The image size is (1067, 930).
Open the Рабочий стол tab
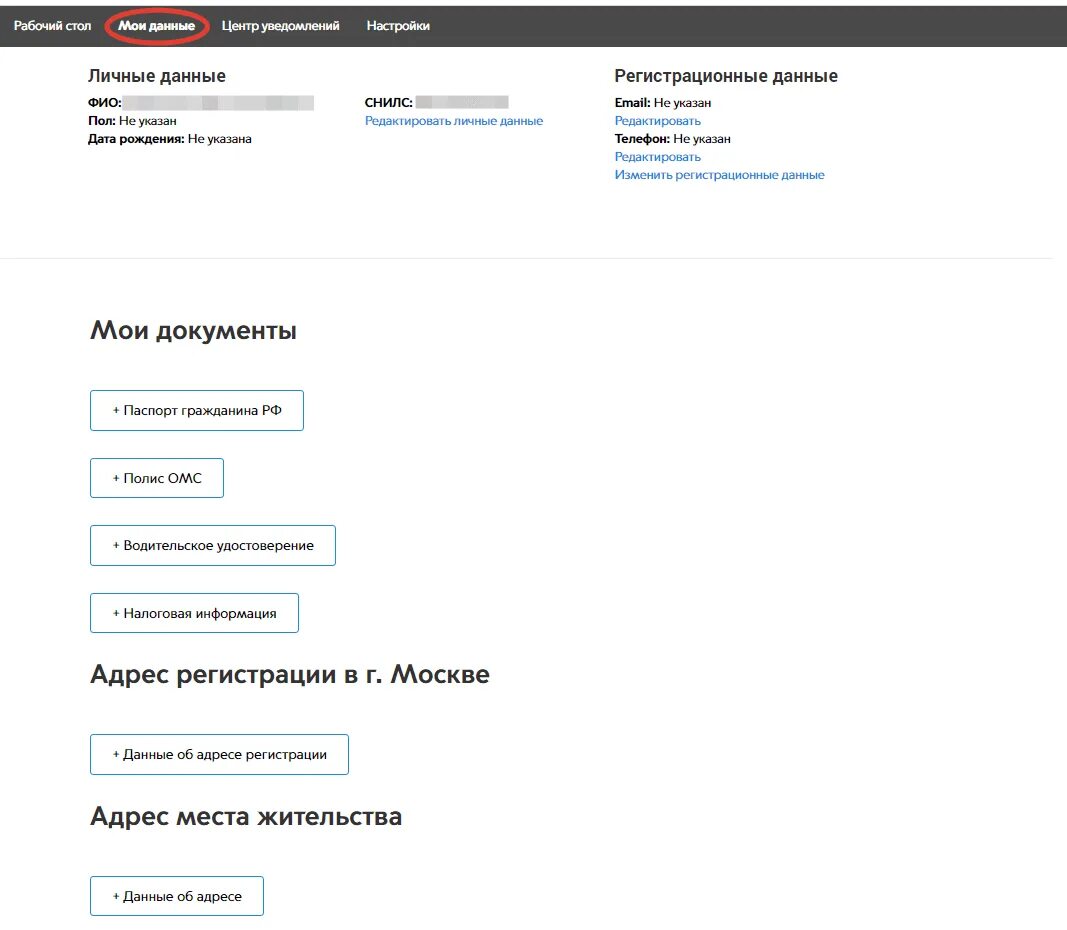pos(52,26)
